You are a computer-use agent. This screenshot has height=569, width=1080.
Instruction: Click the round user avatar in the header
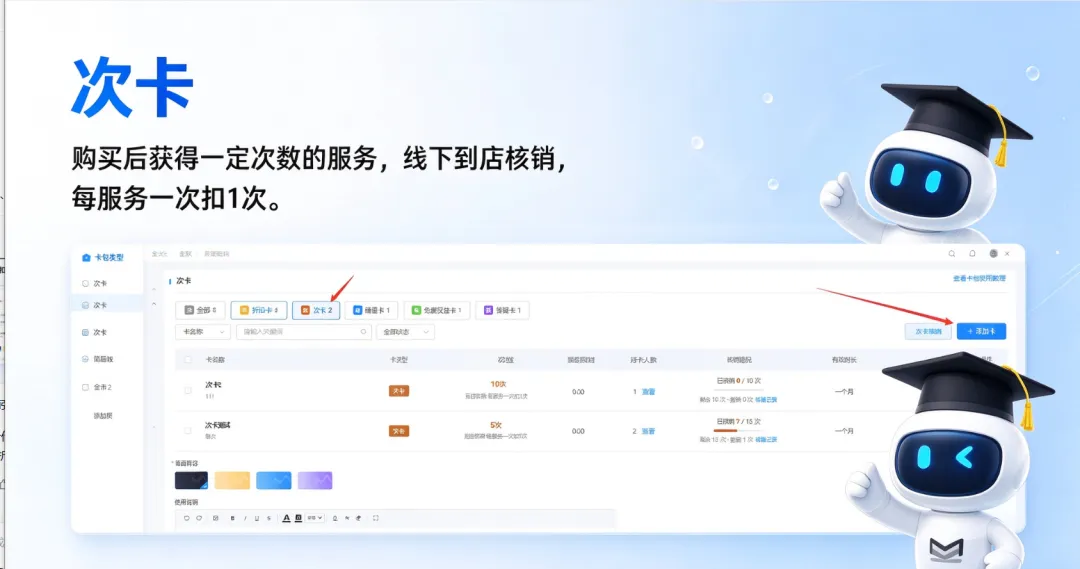(993, 254)
